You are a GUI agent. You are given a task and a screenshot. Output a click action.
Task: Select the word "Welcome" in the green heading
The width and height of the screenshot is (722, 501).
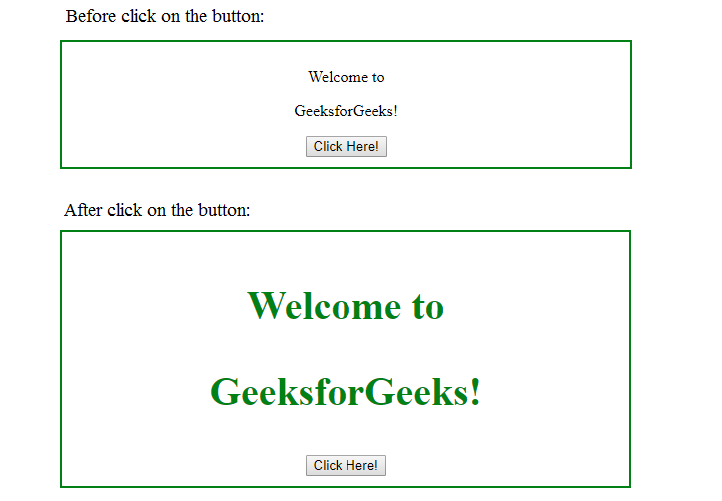click(x=324, y=306)
